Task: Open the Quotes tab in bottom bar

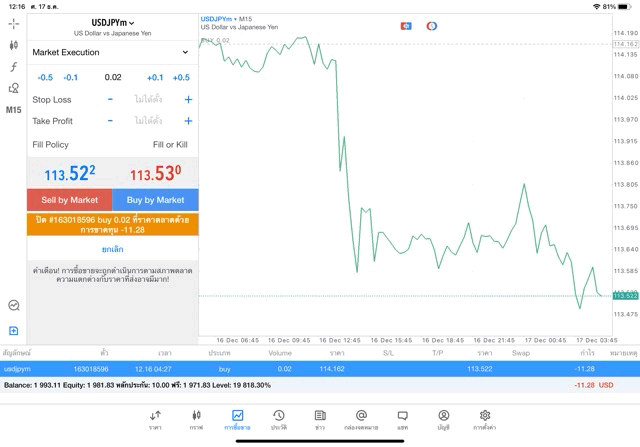Action: (x=155, y=419)
